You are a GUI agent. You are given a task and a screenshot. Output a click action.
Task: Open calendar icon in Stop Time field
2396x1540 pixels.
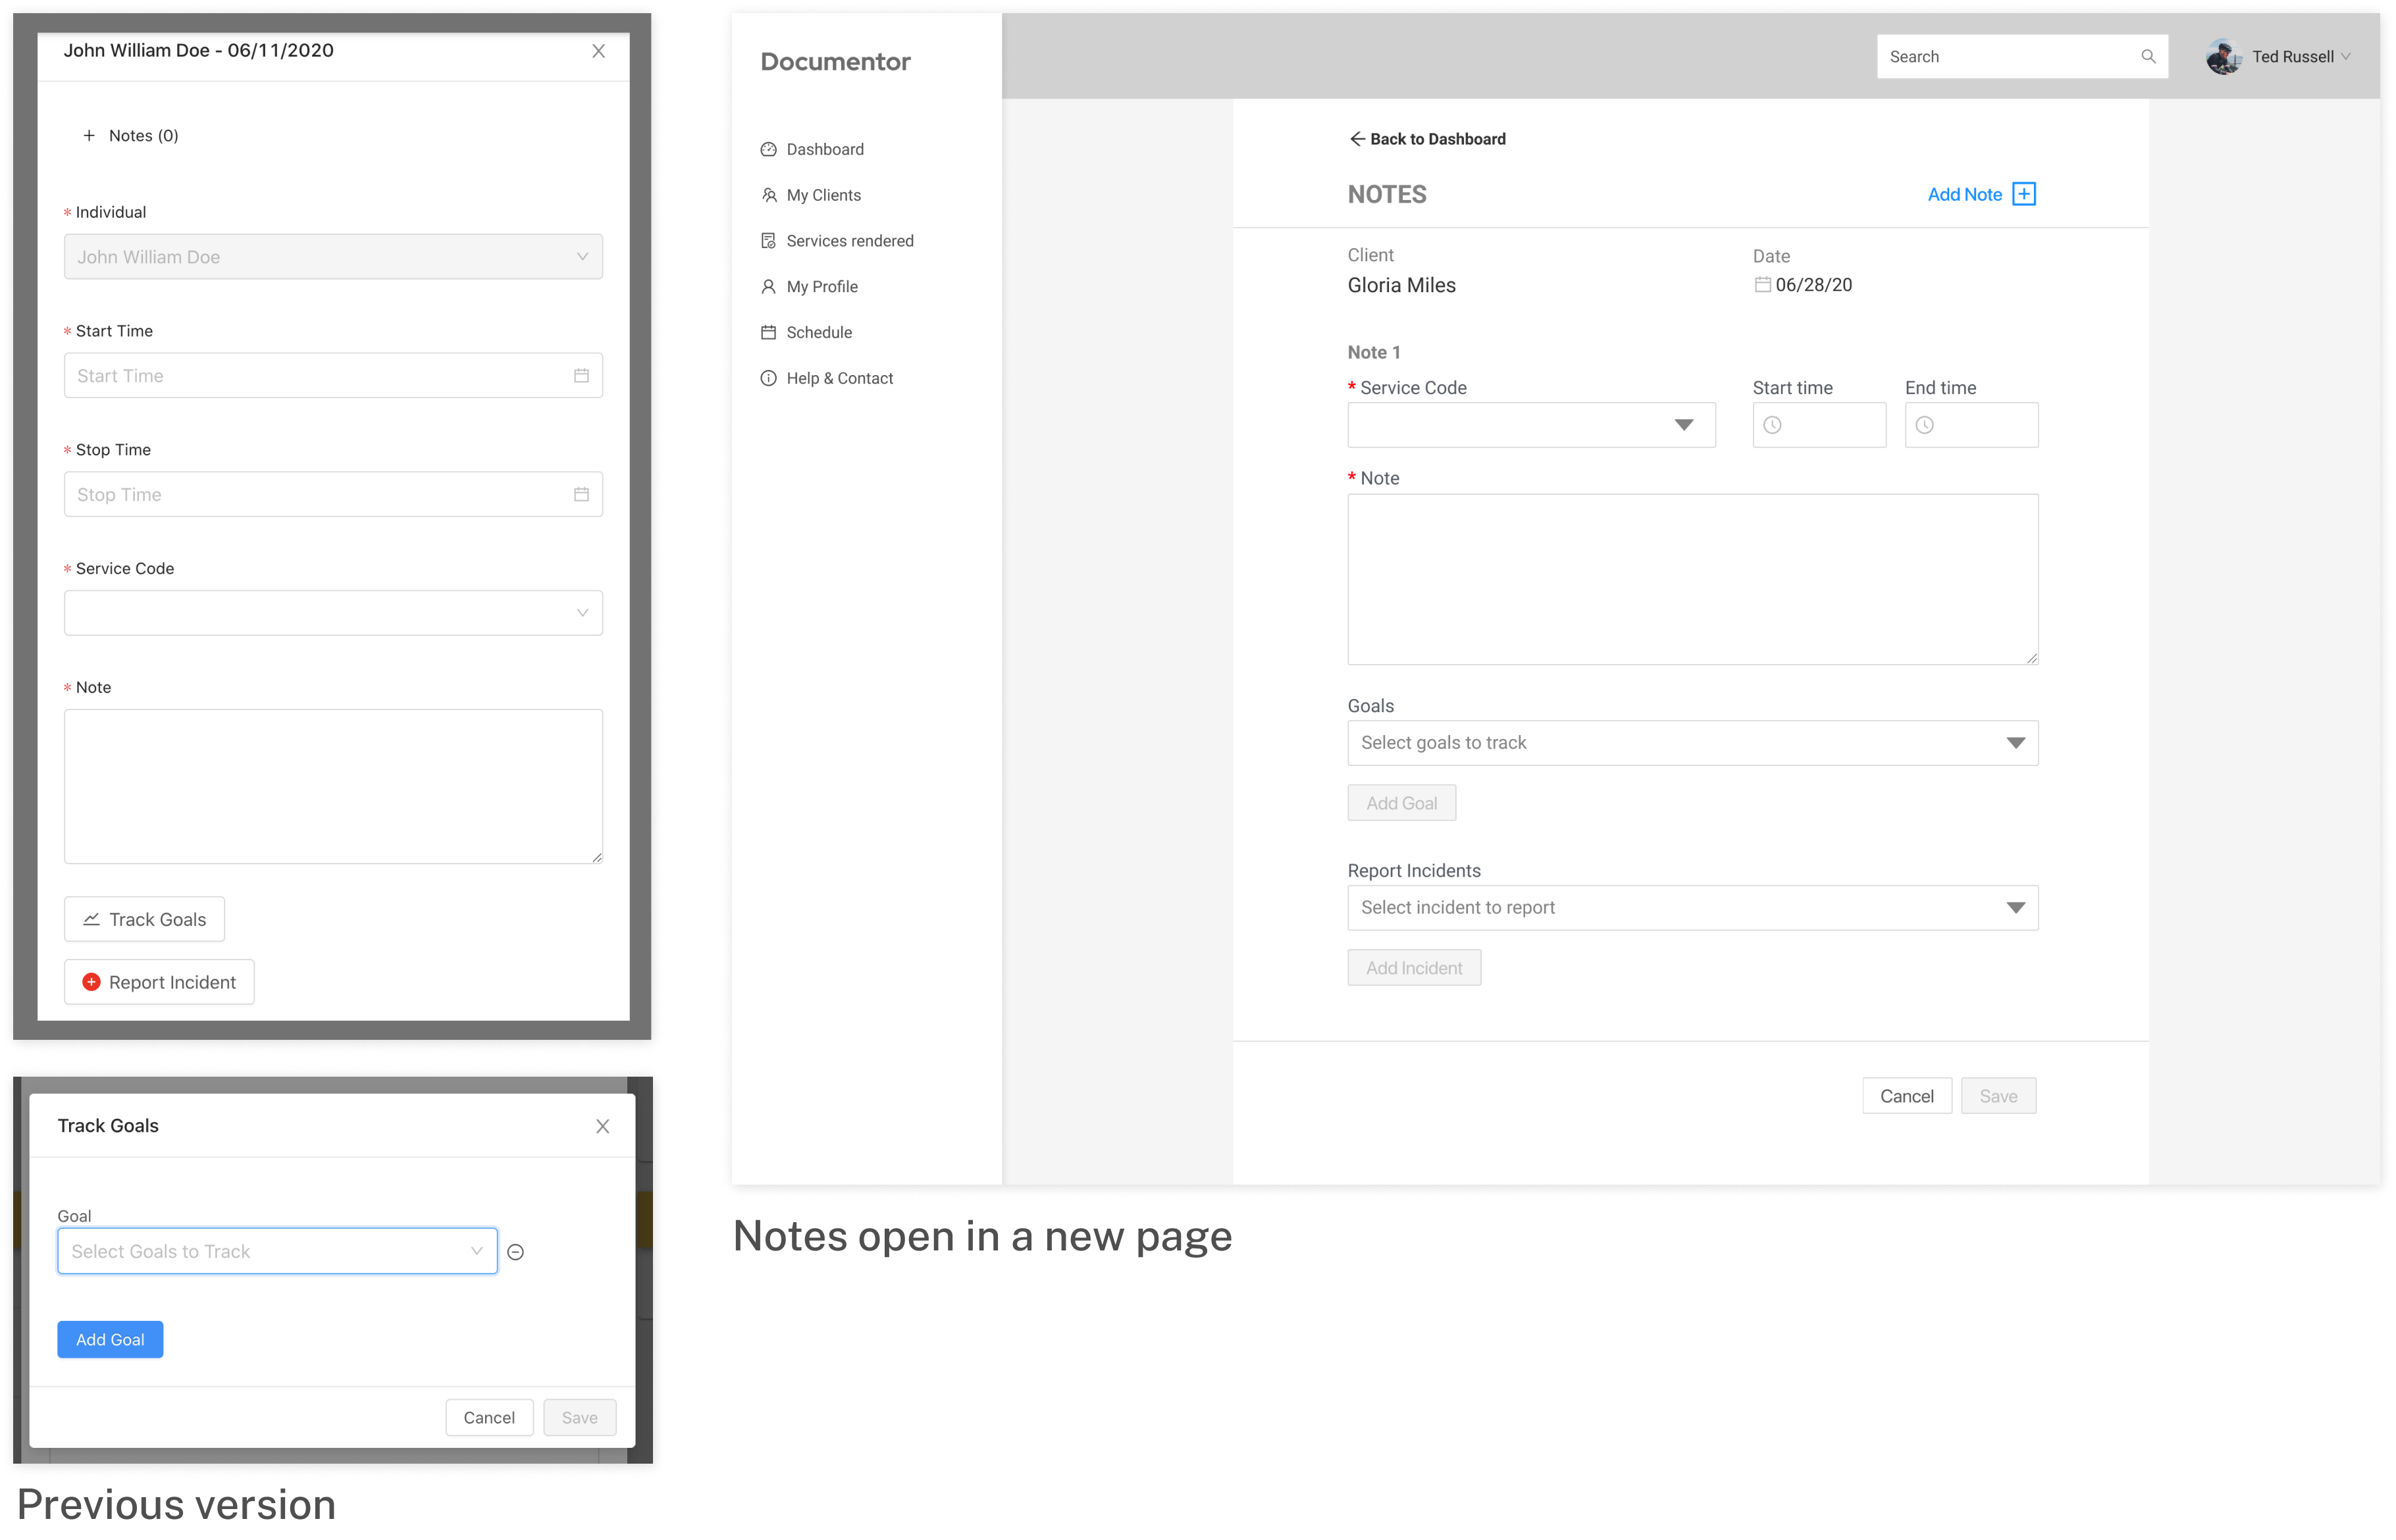581,494
